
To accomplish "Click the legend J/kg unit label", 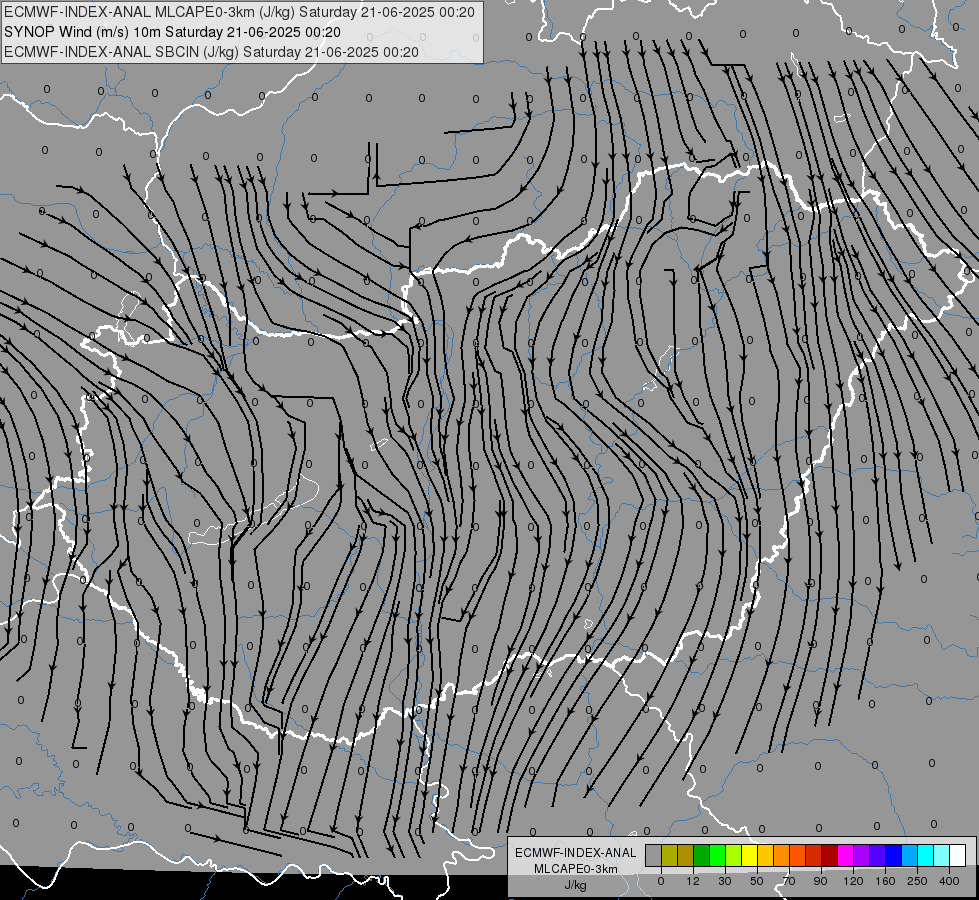I will point(576,885).
